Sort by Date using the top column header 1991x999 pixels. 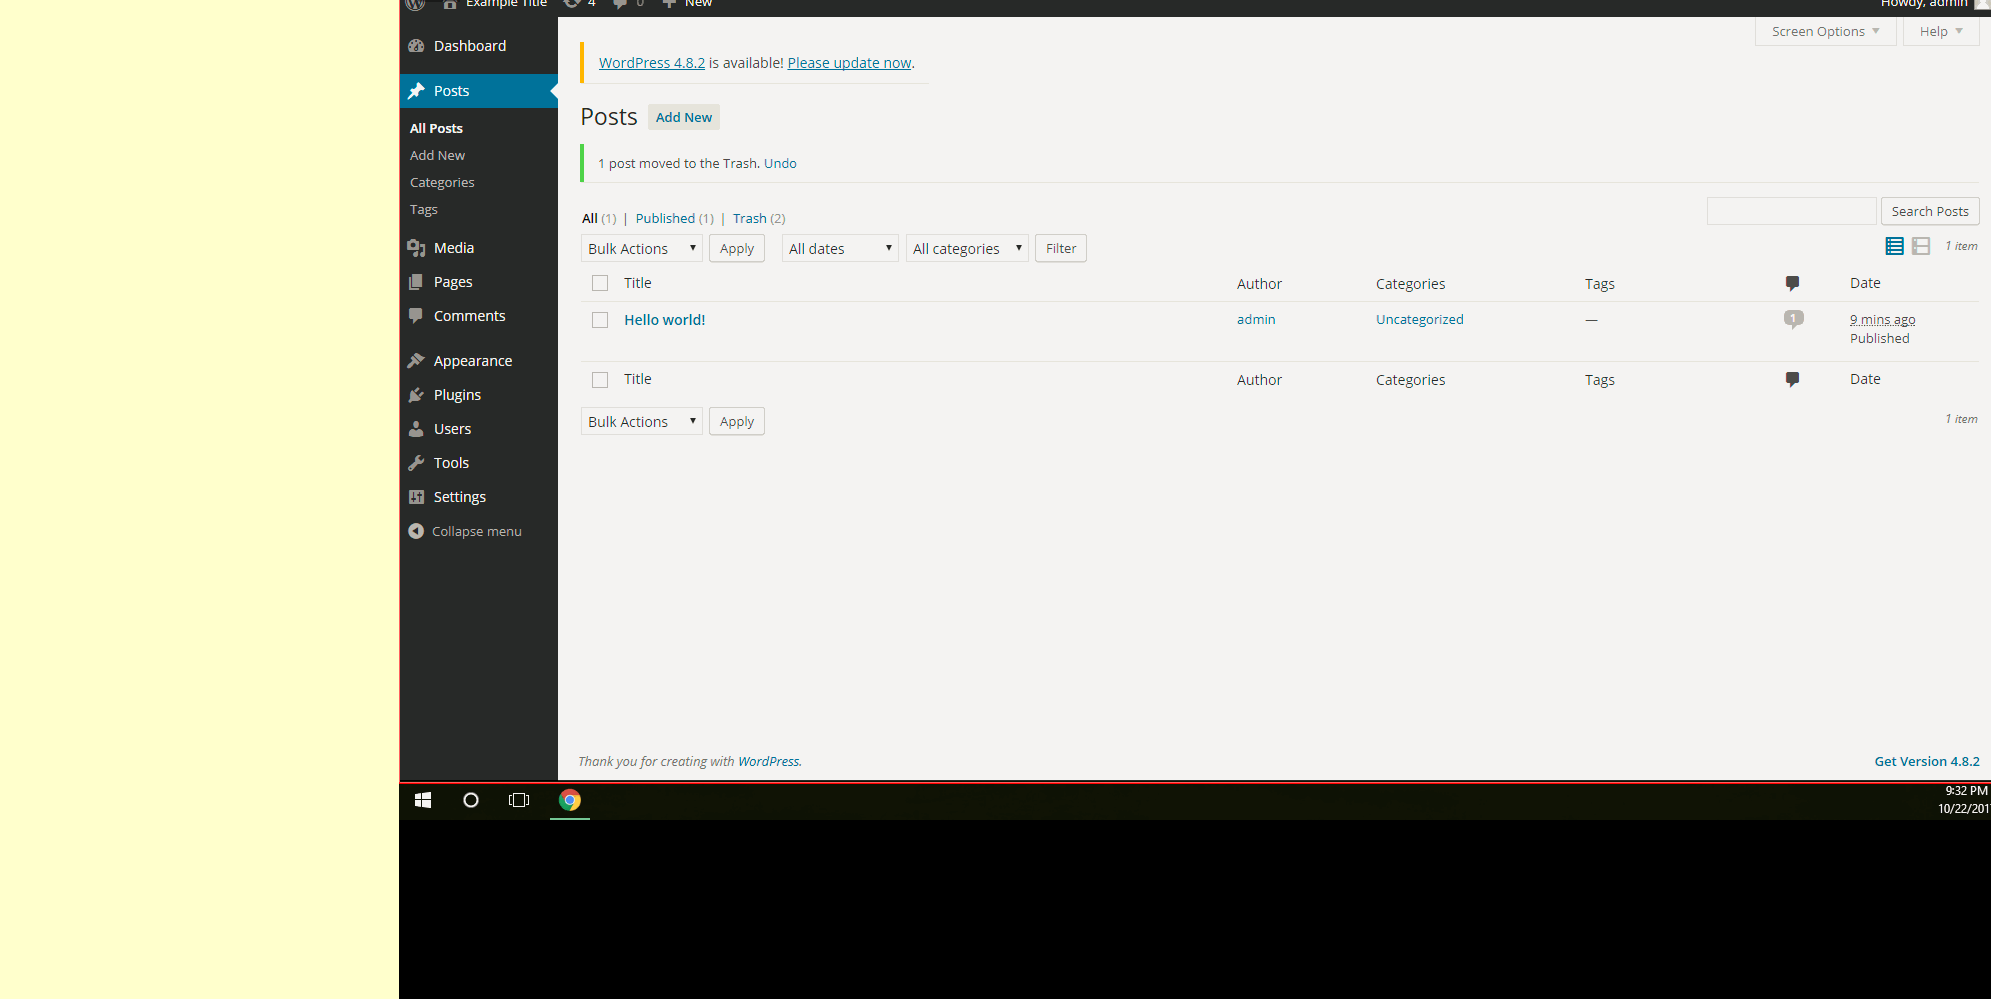tap(1865, 283)
